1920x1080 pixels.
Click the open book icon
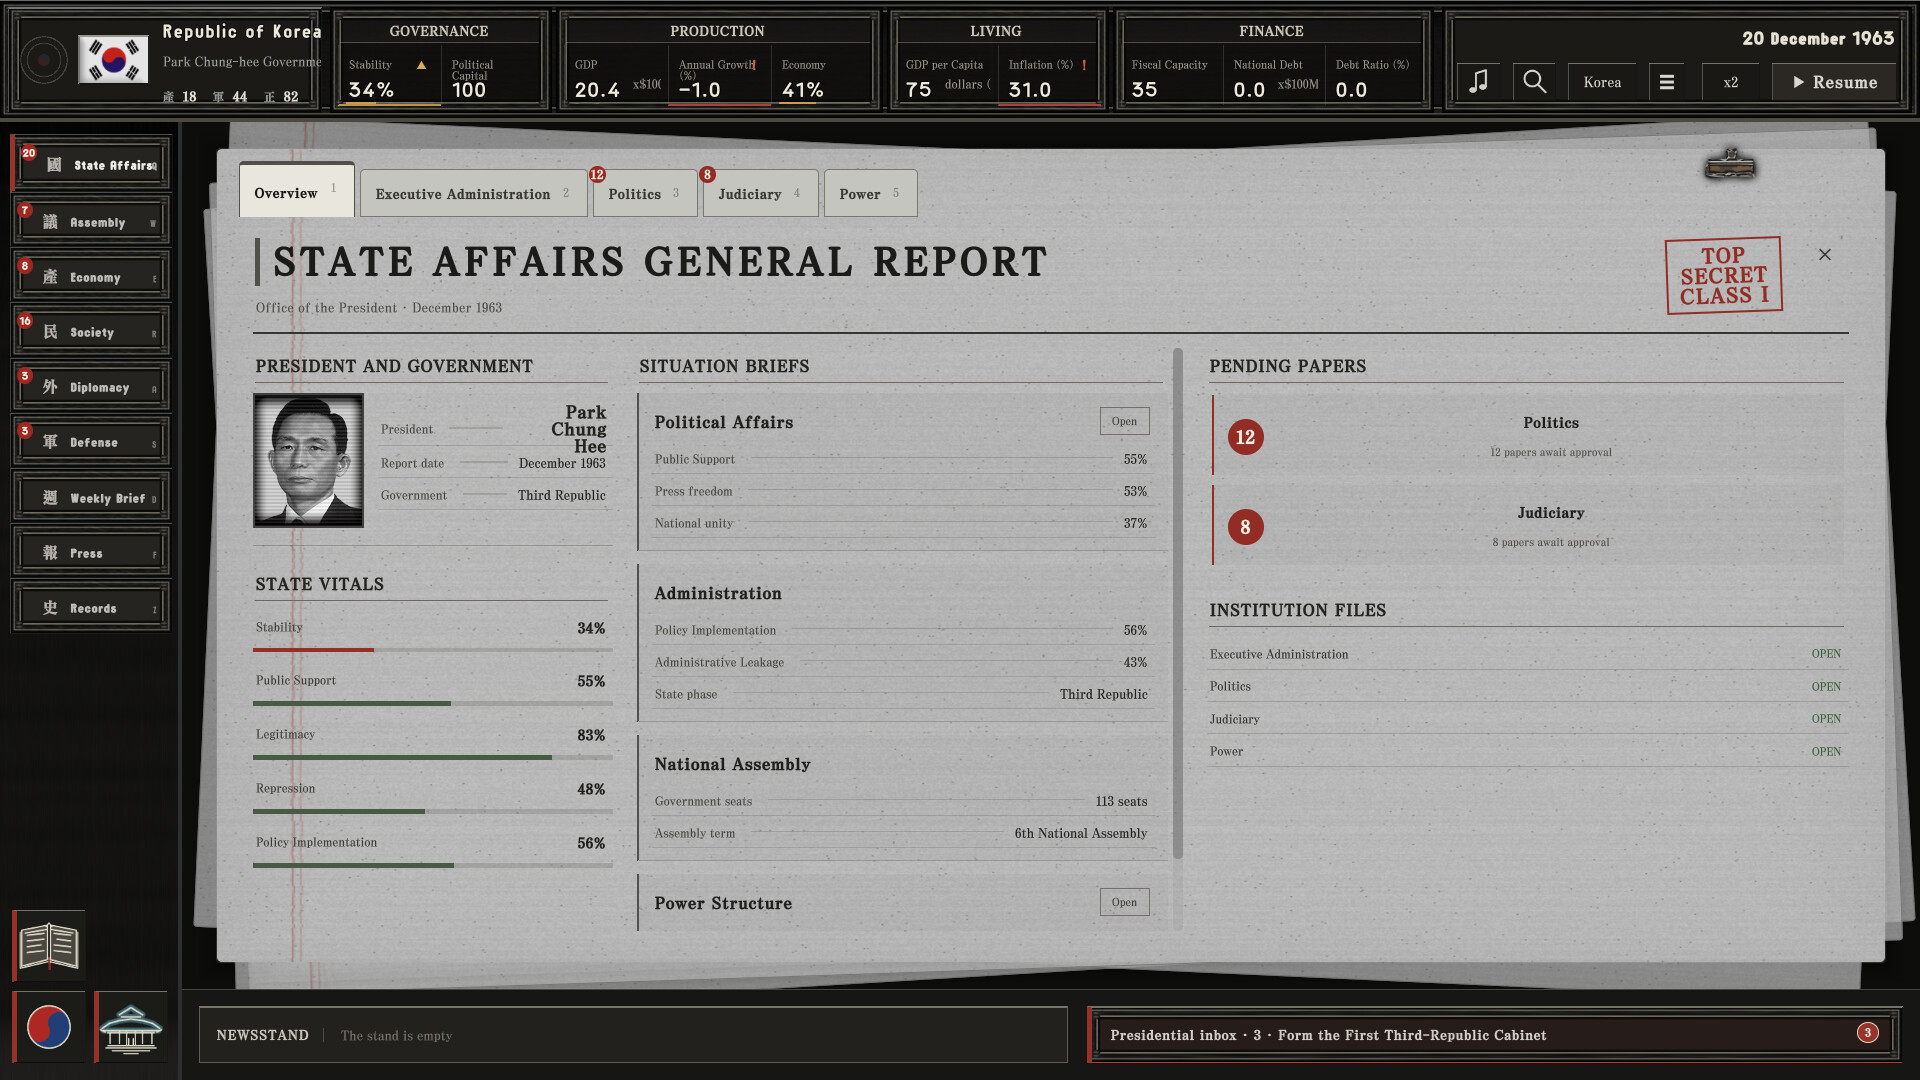click(x=49, y=945)
